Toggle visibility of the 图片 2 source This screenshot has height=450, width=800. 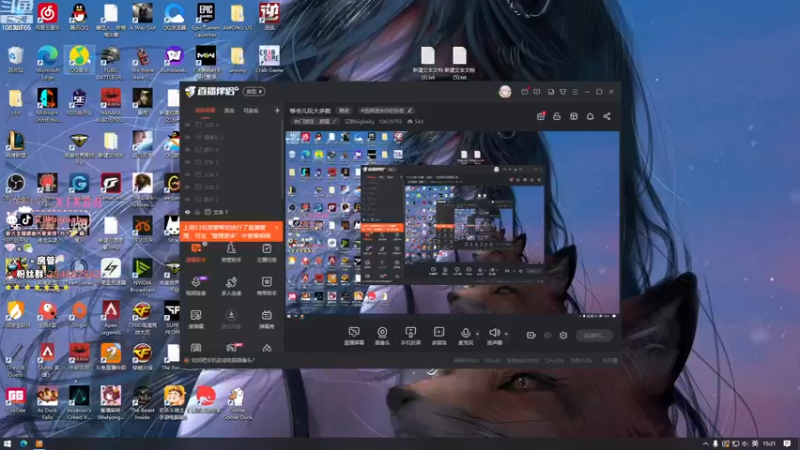click(188, 199)
